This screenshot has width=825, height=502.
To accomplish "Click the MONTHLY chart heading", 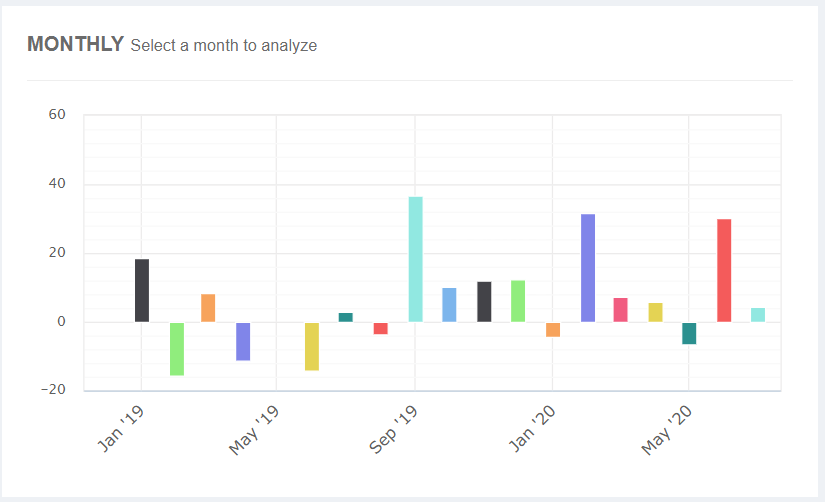I will (75, 44).
